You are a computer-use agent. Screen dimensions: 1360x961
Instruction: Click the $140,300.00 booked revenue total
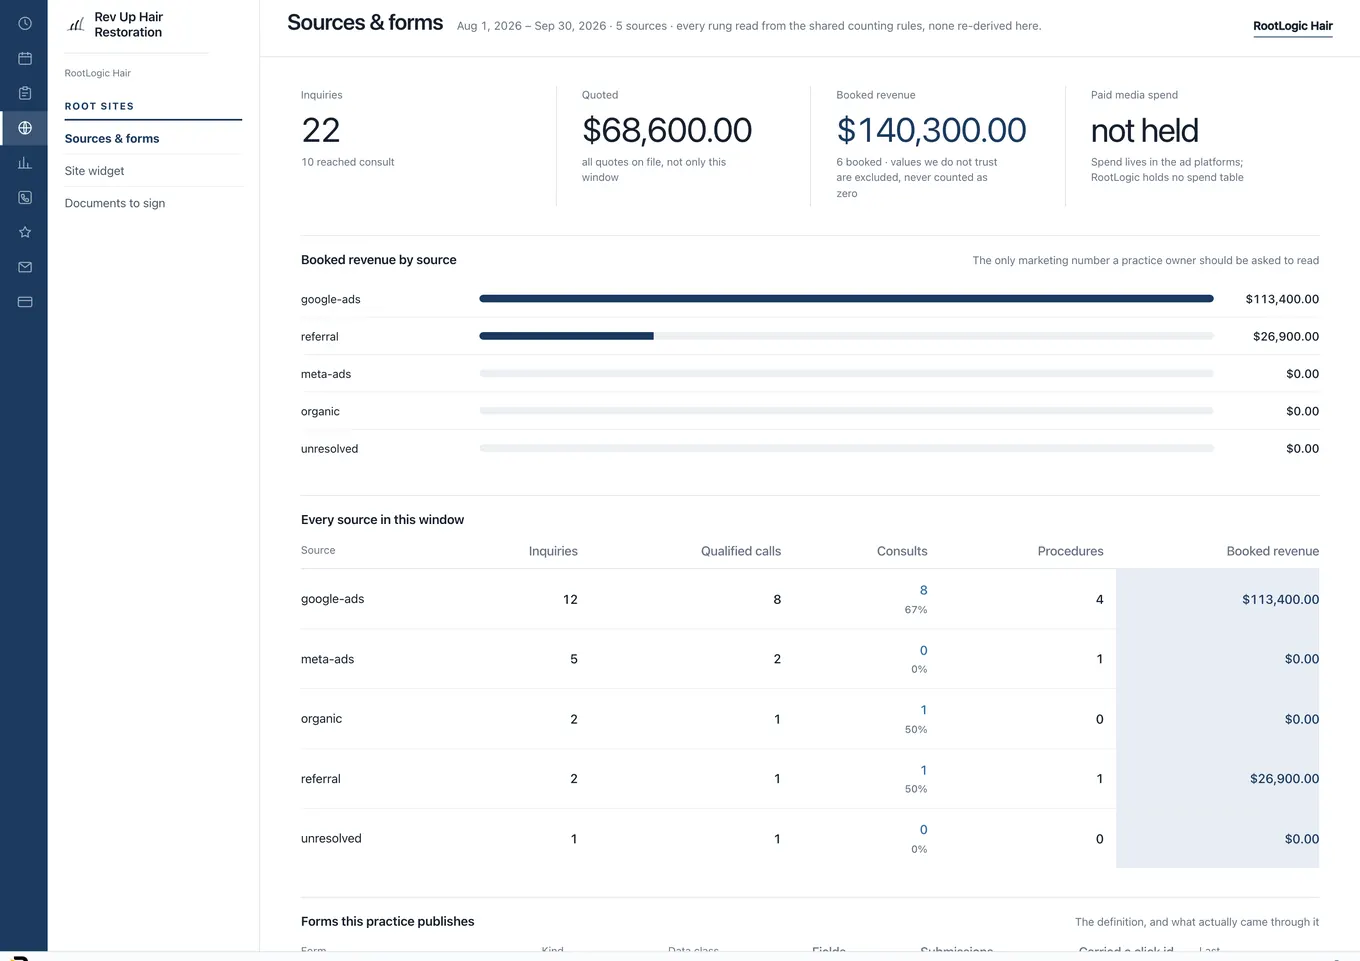pyautogui.click(x=931, y=130)
